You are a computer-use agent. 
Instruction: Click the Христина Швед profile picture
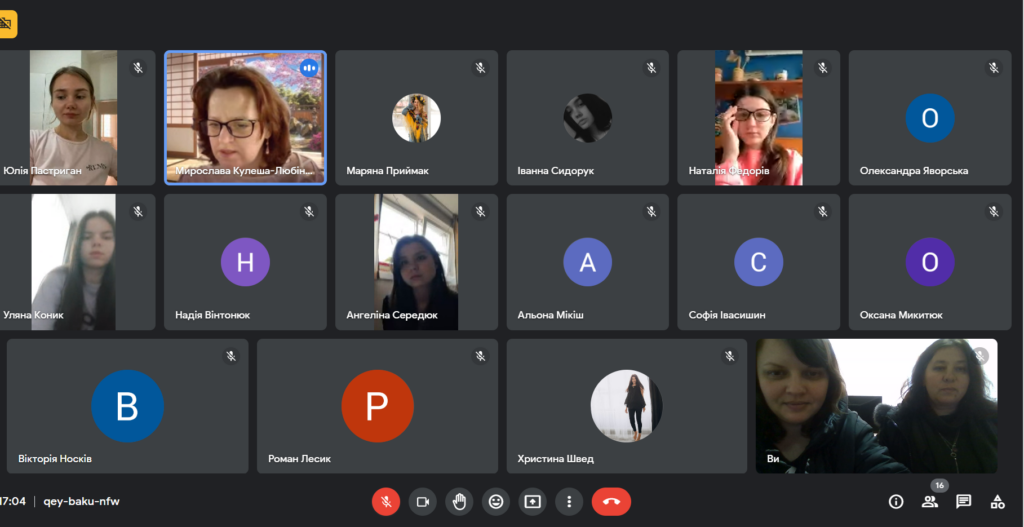tap(626, 406)
